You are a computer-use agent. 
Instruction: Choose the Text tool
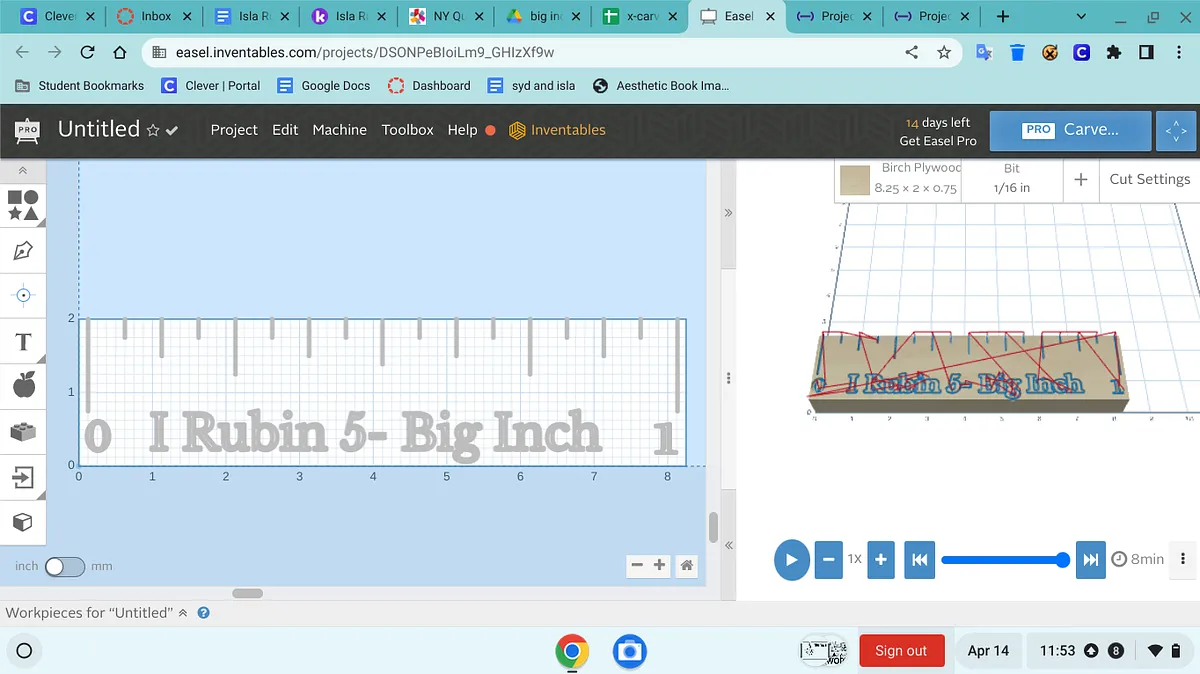pos(23,343)
